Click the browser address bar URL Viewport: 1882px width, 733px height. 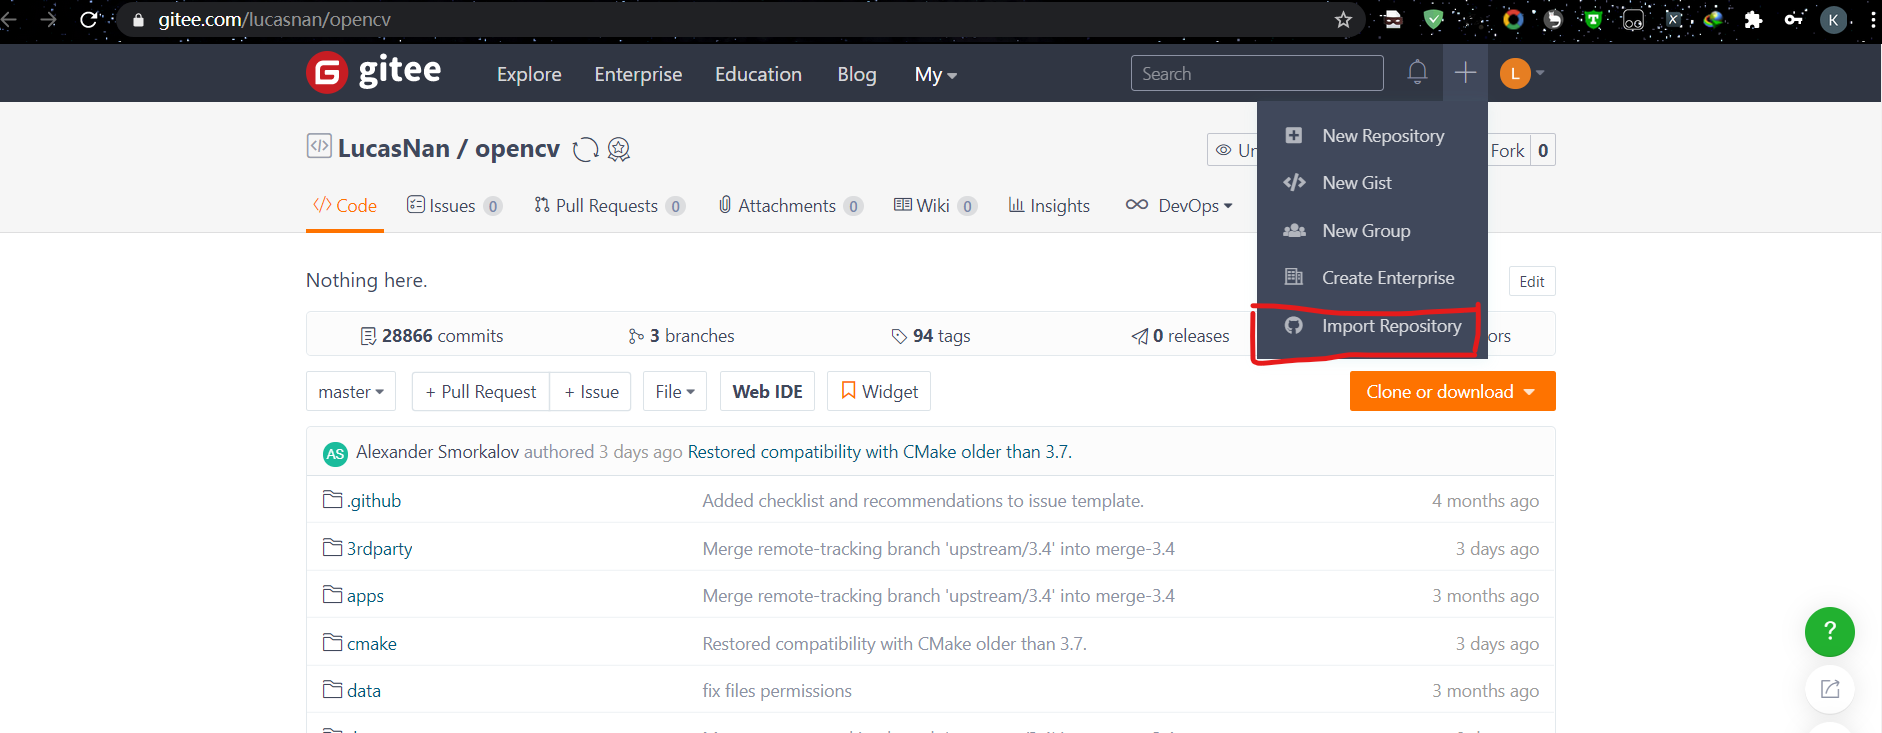point(274,20)
